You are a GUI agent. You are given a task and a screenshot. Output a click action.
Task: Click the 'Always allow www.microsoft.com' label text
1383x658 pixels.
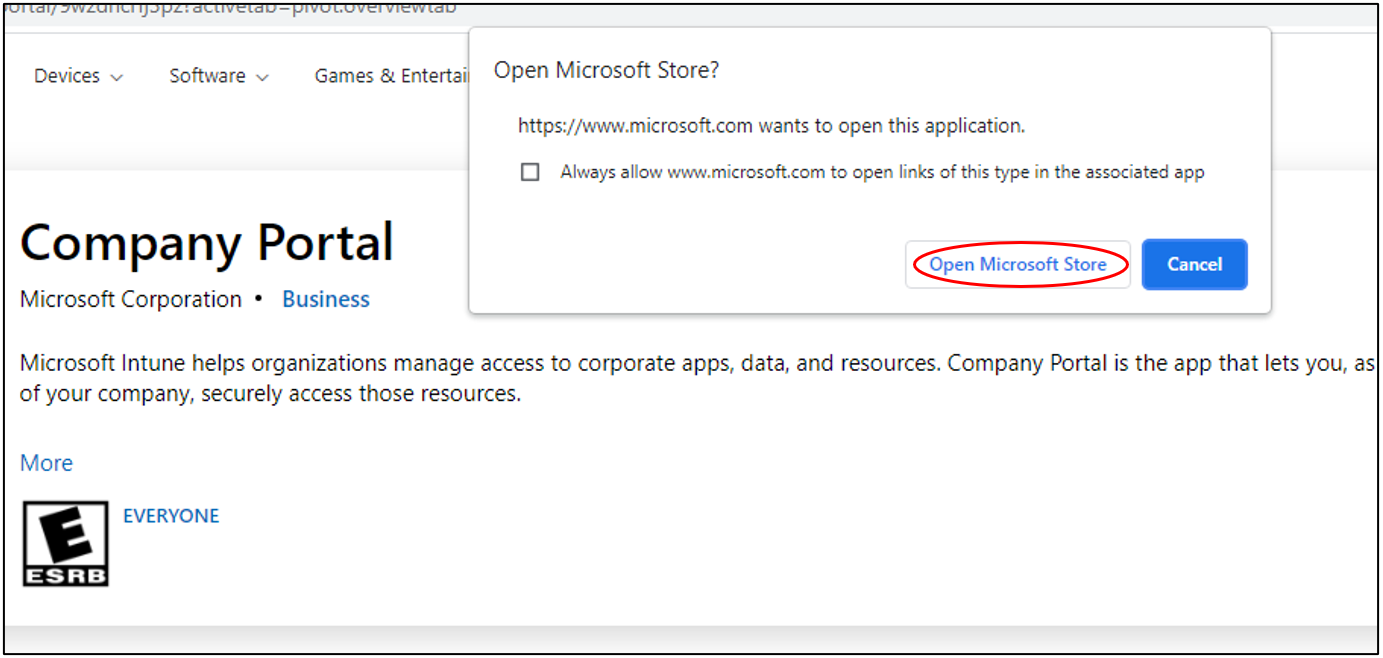click(x=881, y=172)
